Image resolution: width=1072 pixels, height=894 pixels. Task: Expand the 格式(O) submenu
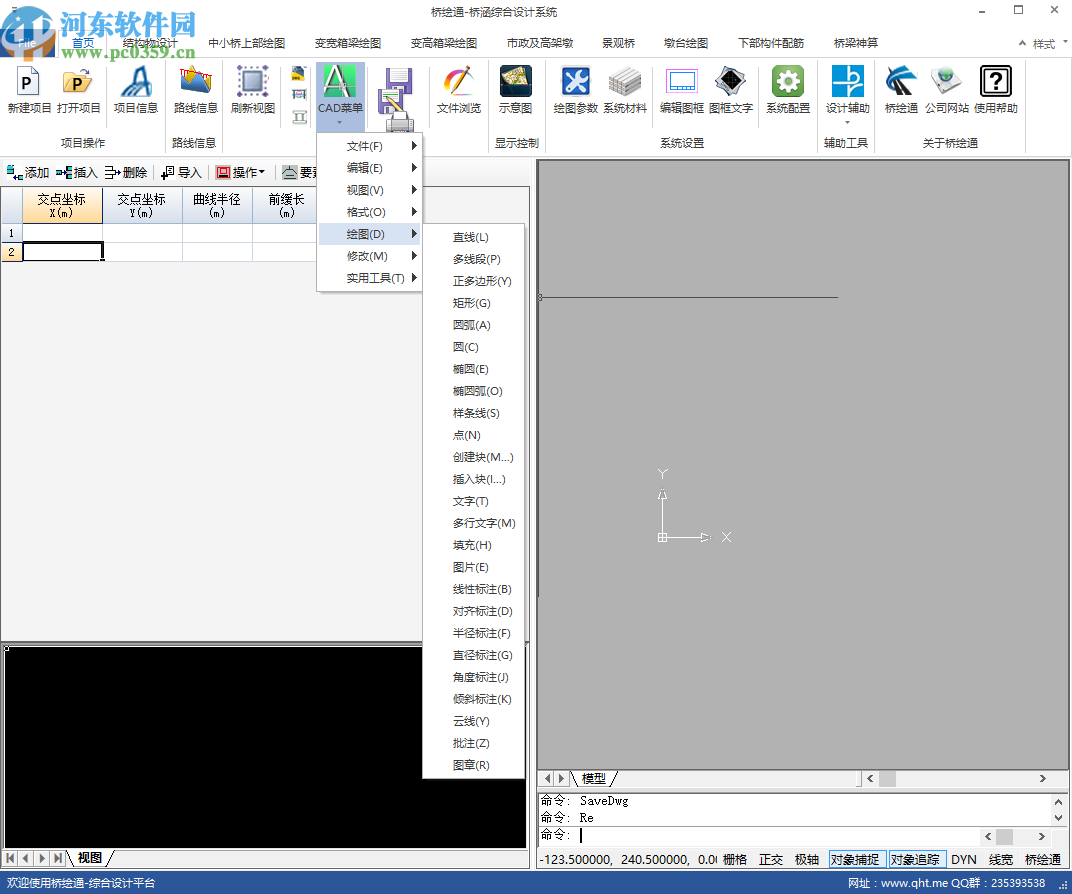(370, 212)
